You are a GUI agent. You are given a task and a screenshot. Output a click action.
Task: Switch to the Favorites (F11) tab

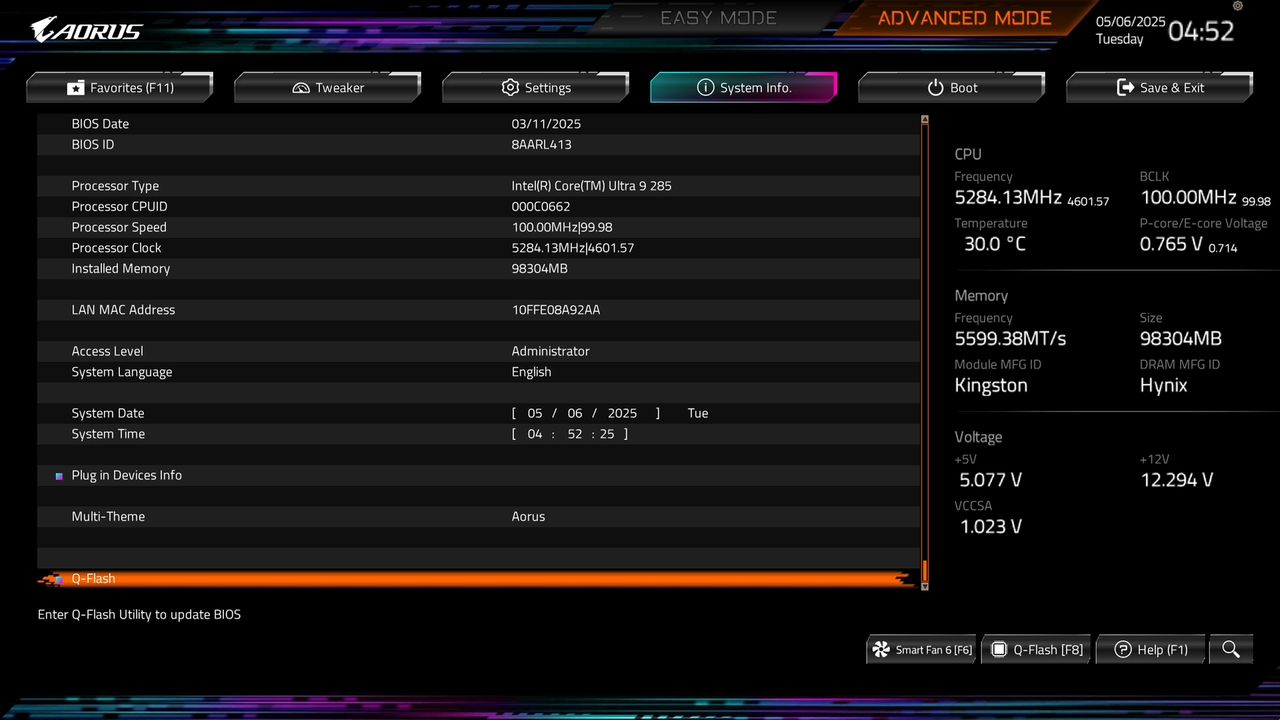click(119, 87)
